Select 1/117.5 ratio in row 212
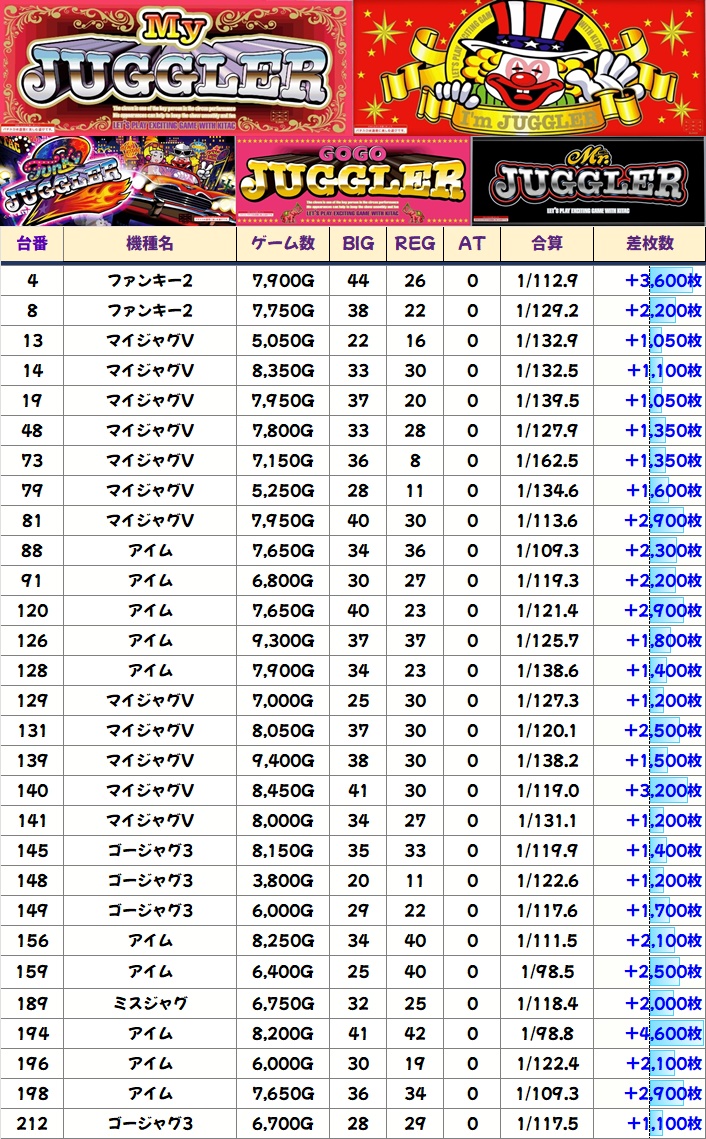This screenshot has width=706, height=1139. [548, 1122]
